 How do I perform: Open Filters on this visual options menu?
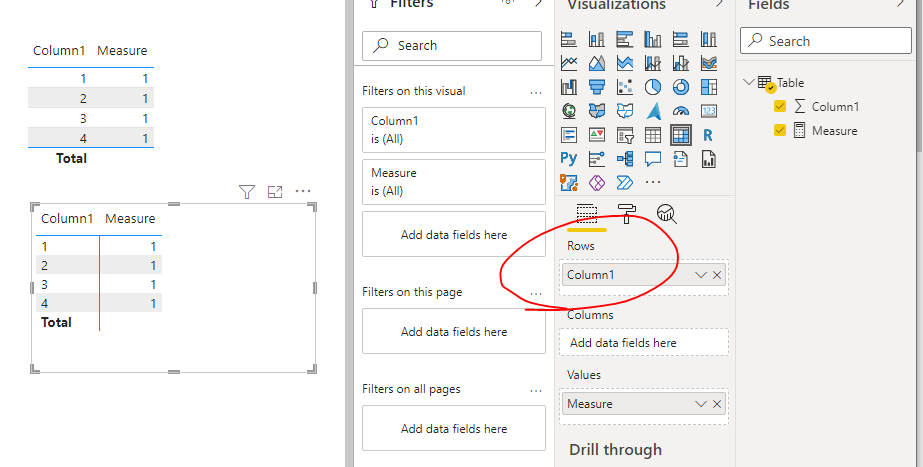click(536, 92)
